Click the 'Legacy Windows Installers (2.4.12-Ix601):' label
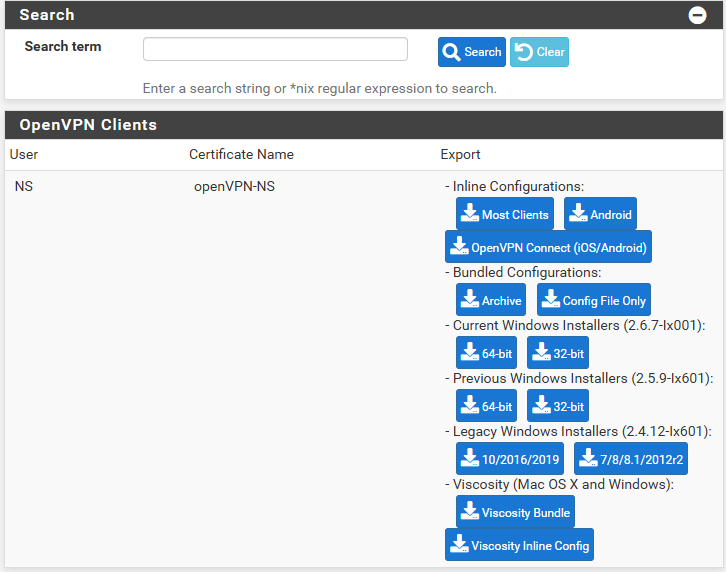The height and width of the screenshot is (572, 726). 582,431
